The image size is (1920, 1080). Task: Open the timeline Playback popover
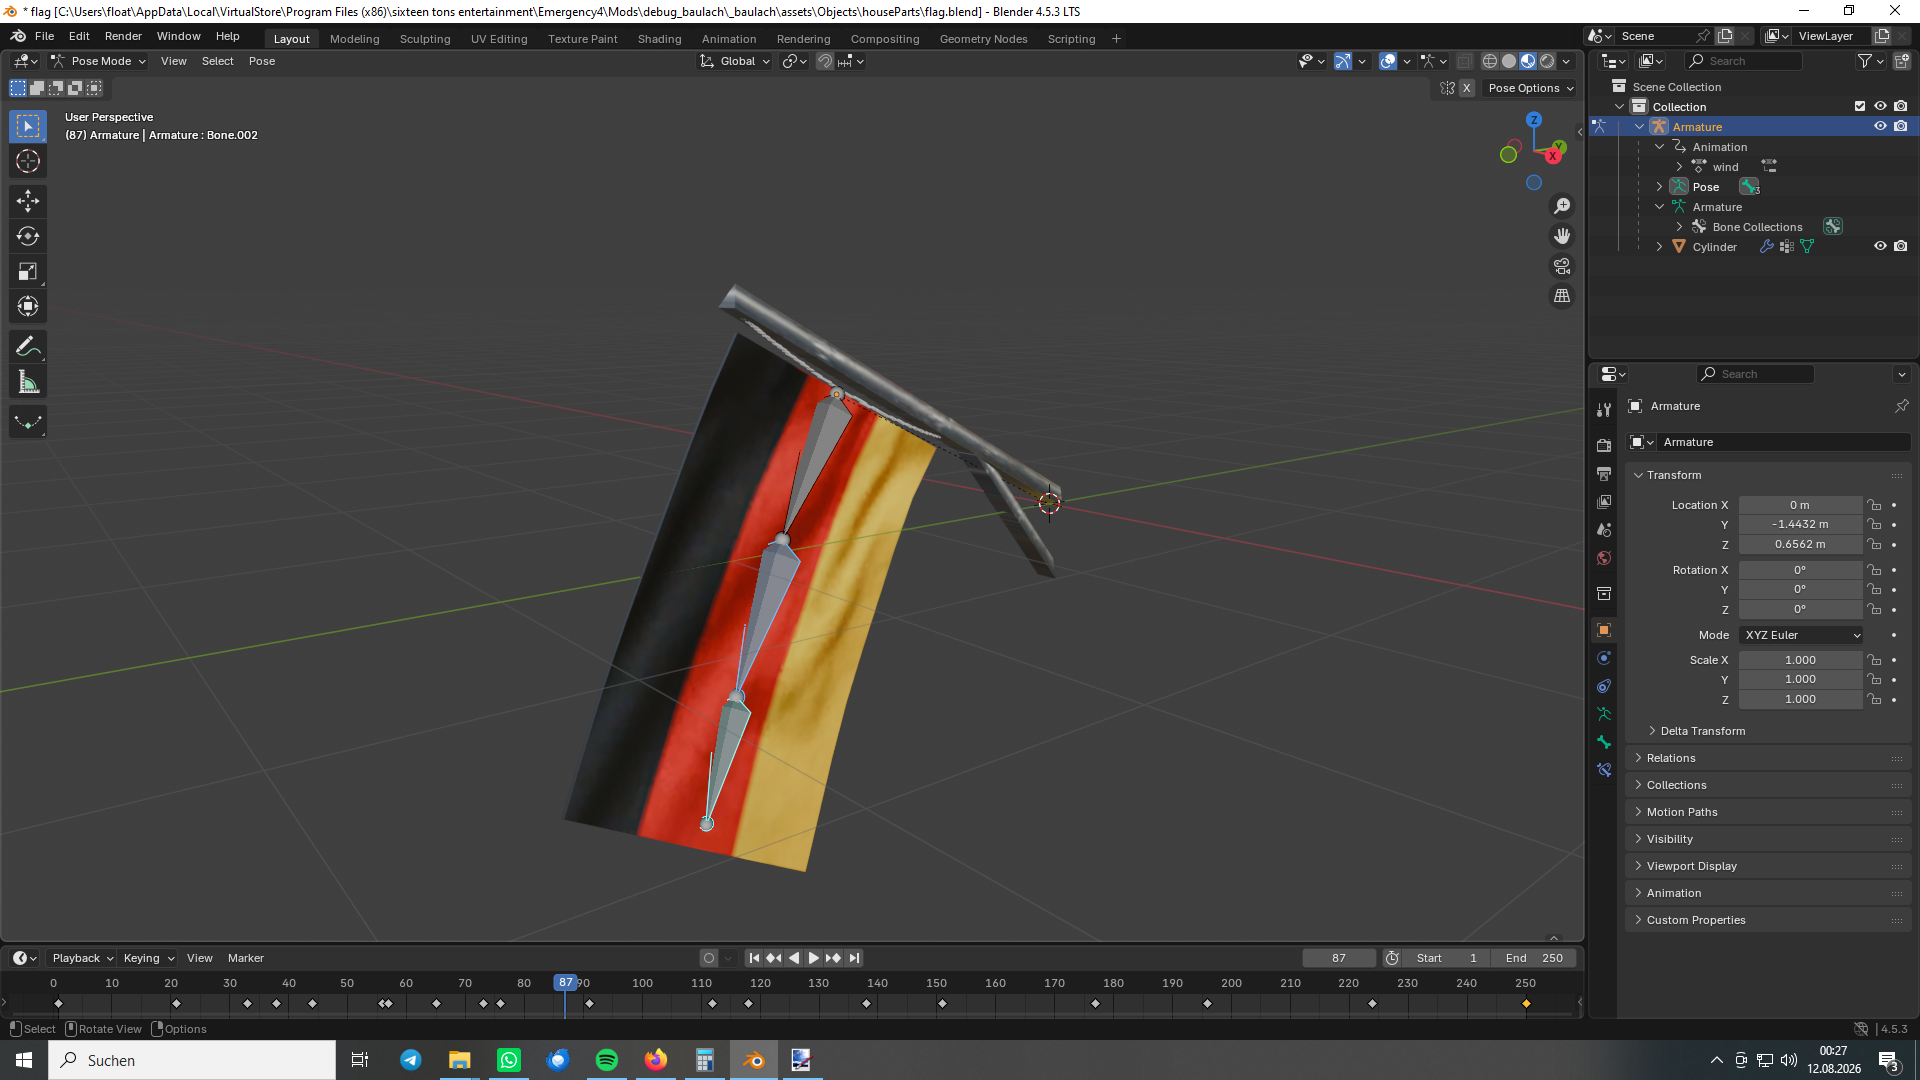pyautogui.click(x=82, y=958)
